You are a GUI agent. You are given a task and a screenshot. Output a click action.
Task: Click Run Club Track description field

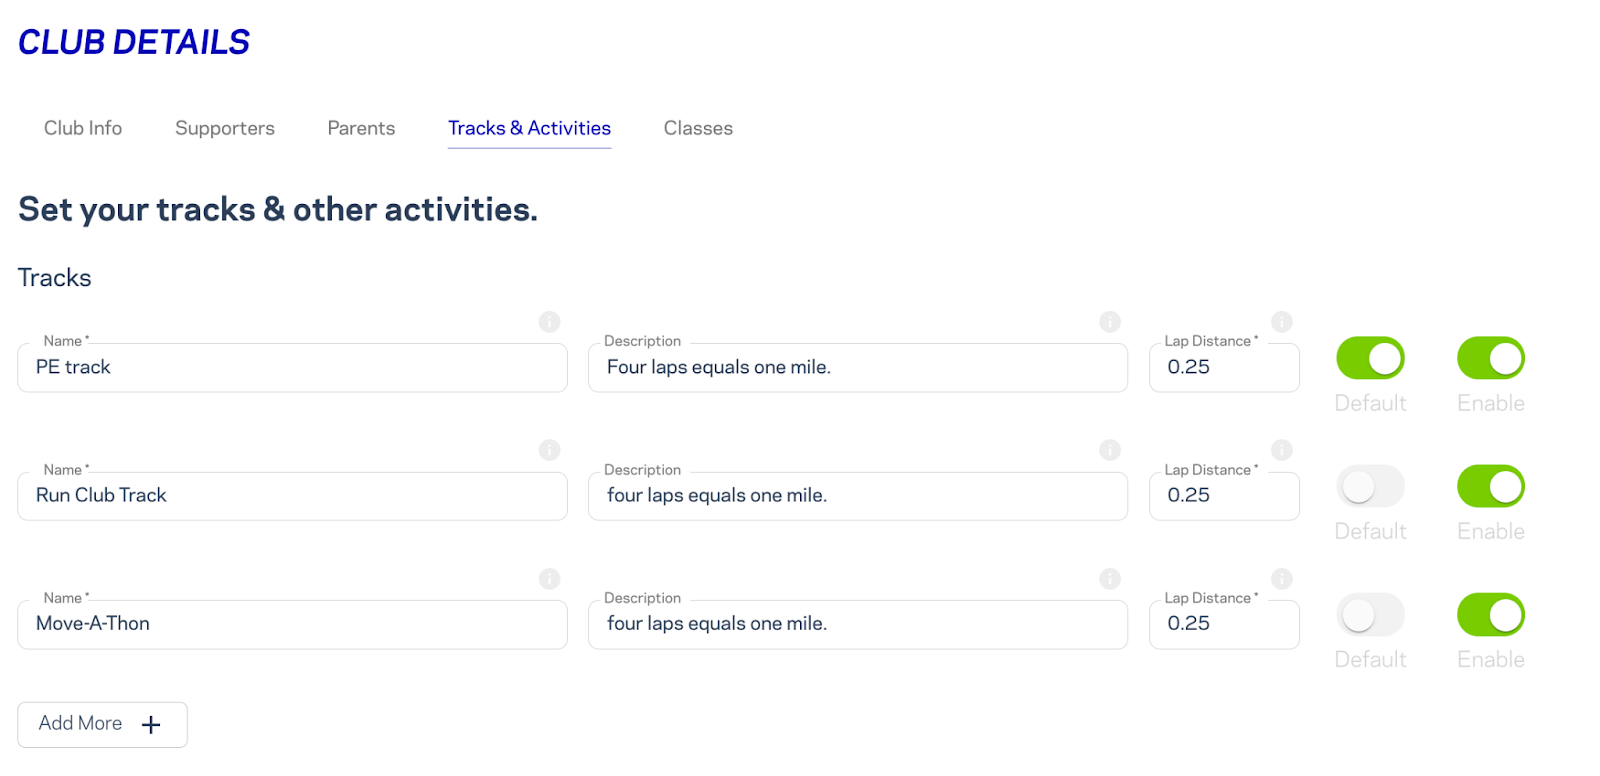[858, 496]
